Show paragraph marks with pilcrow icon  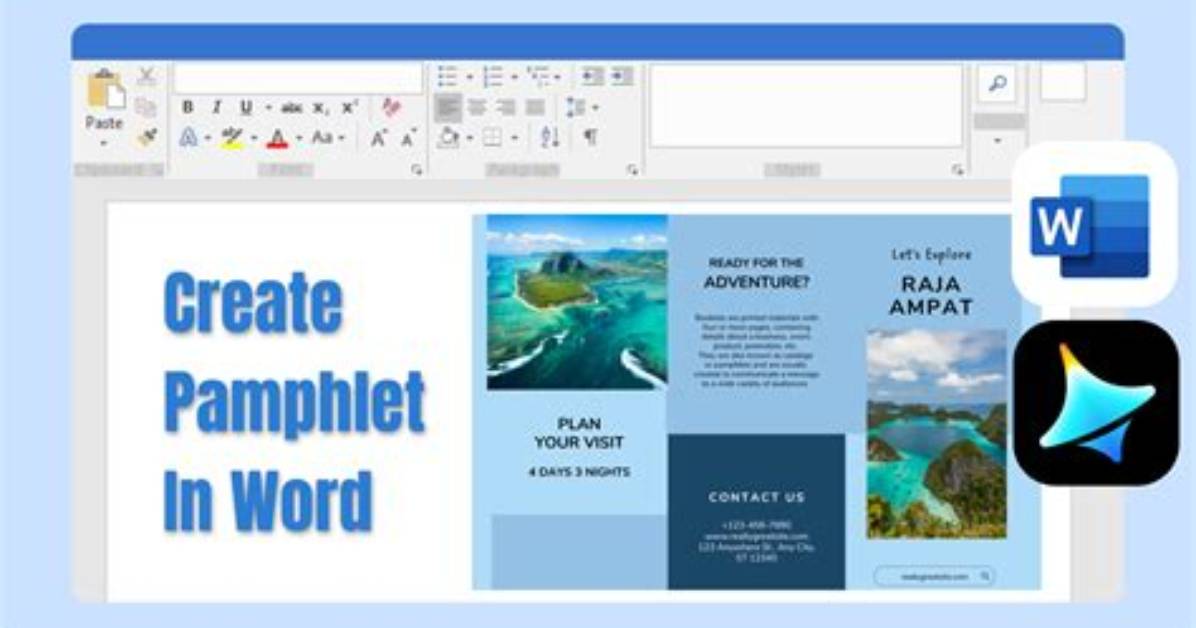tap(590, 138)
